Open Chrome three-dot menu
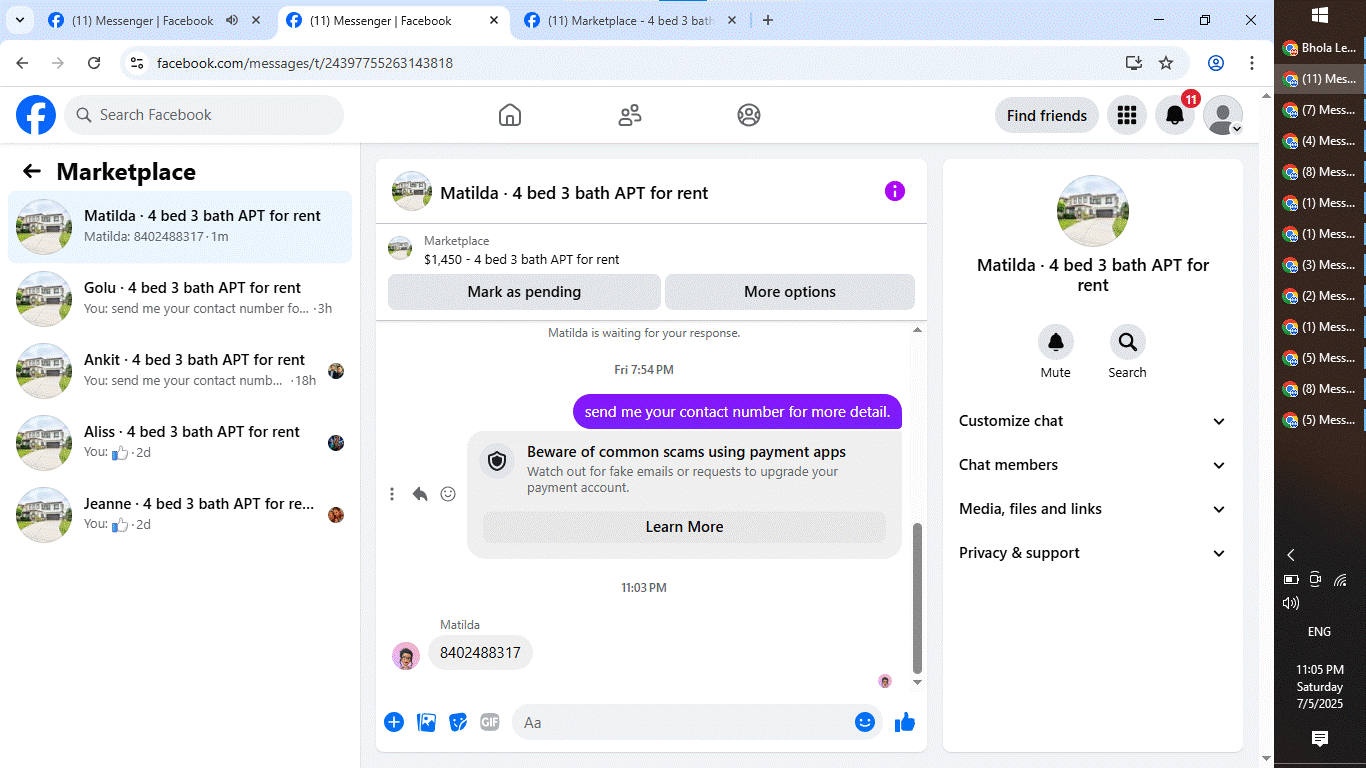Screen dimensions: 1366x768 tap(1252, 63)
